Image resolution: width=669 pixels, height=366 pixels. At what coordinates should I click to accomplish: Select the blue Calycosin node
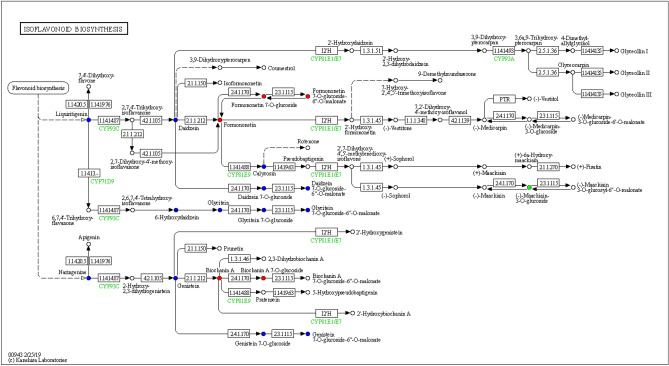click(x=264, y=166)
